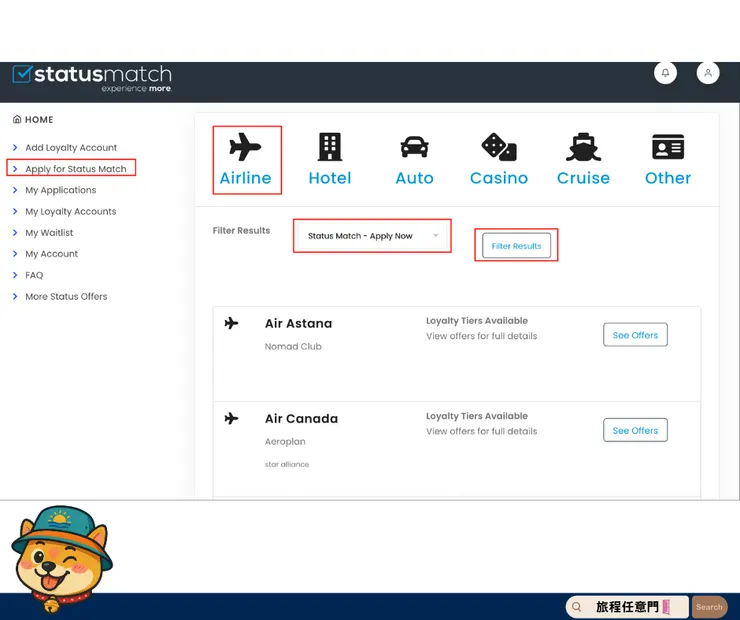Click the Nomad Club program name
740x620 pixels.
(x=293, y=346)
